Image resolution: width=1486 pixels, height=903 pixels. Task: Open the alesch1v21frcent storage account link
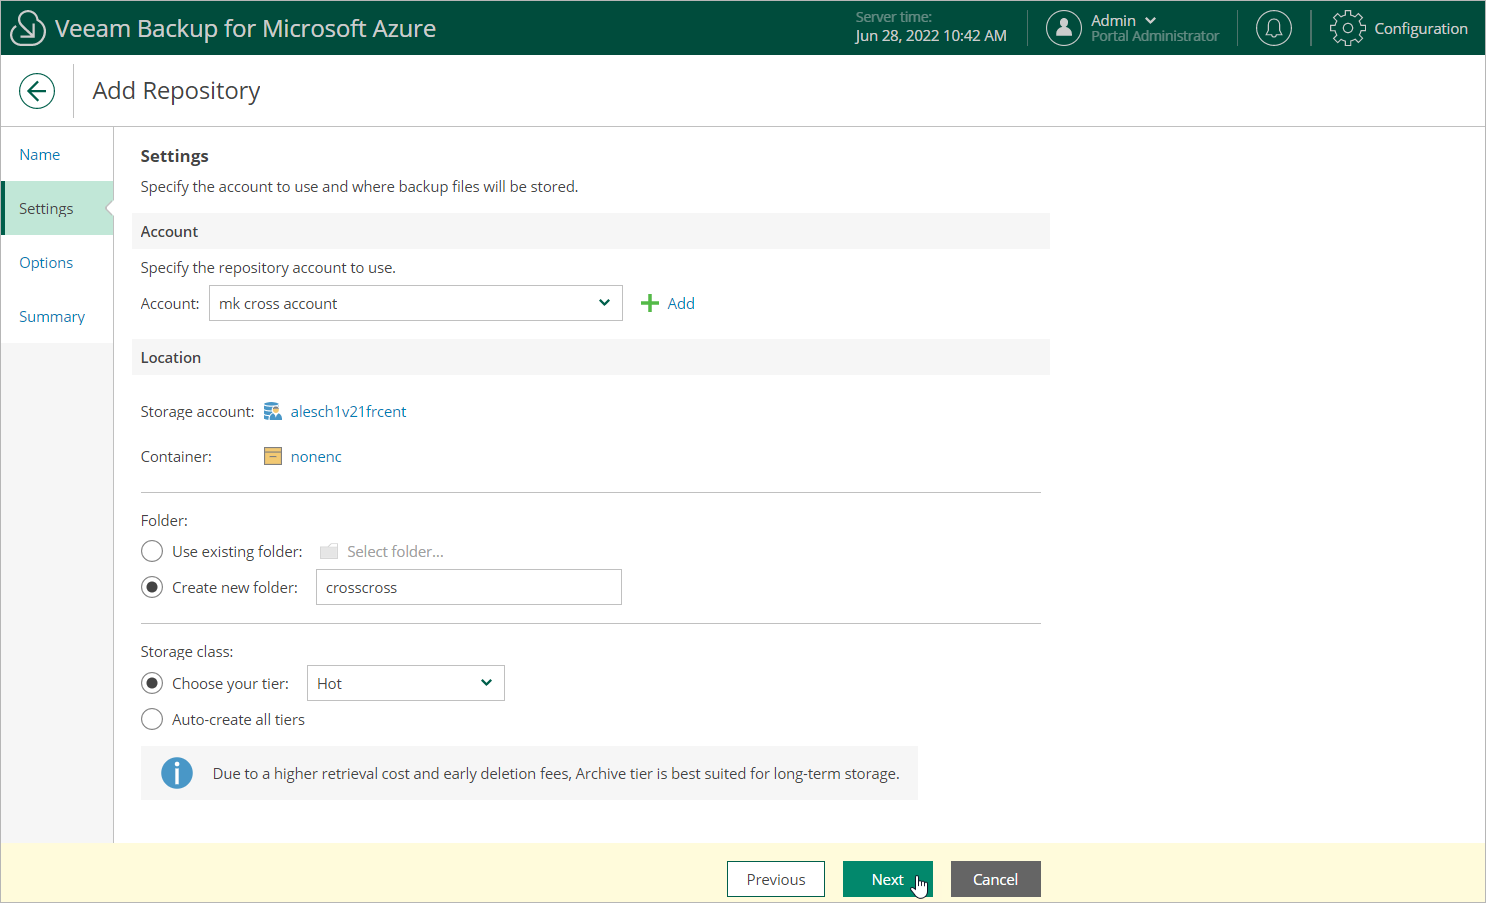click(x=348, y=411)
